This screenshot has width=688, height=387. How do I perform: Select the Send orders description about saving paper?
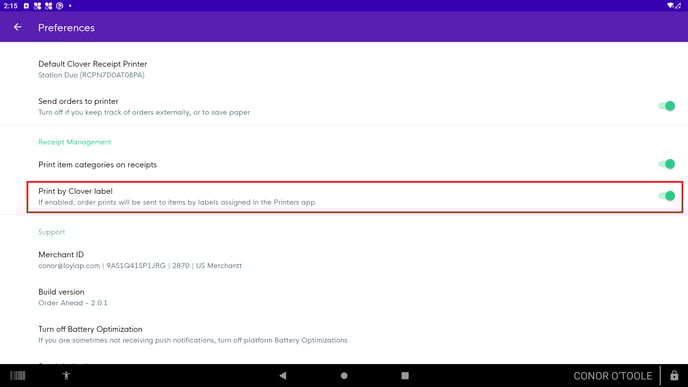[144, 112]
